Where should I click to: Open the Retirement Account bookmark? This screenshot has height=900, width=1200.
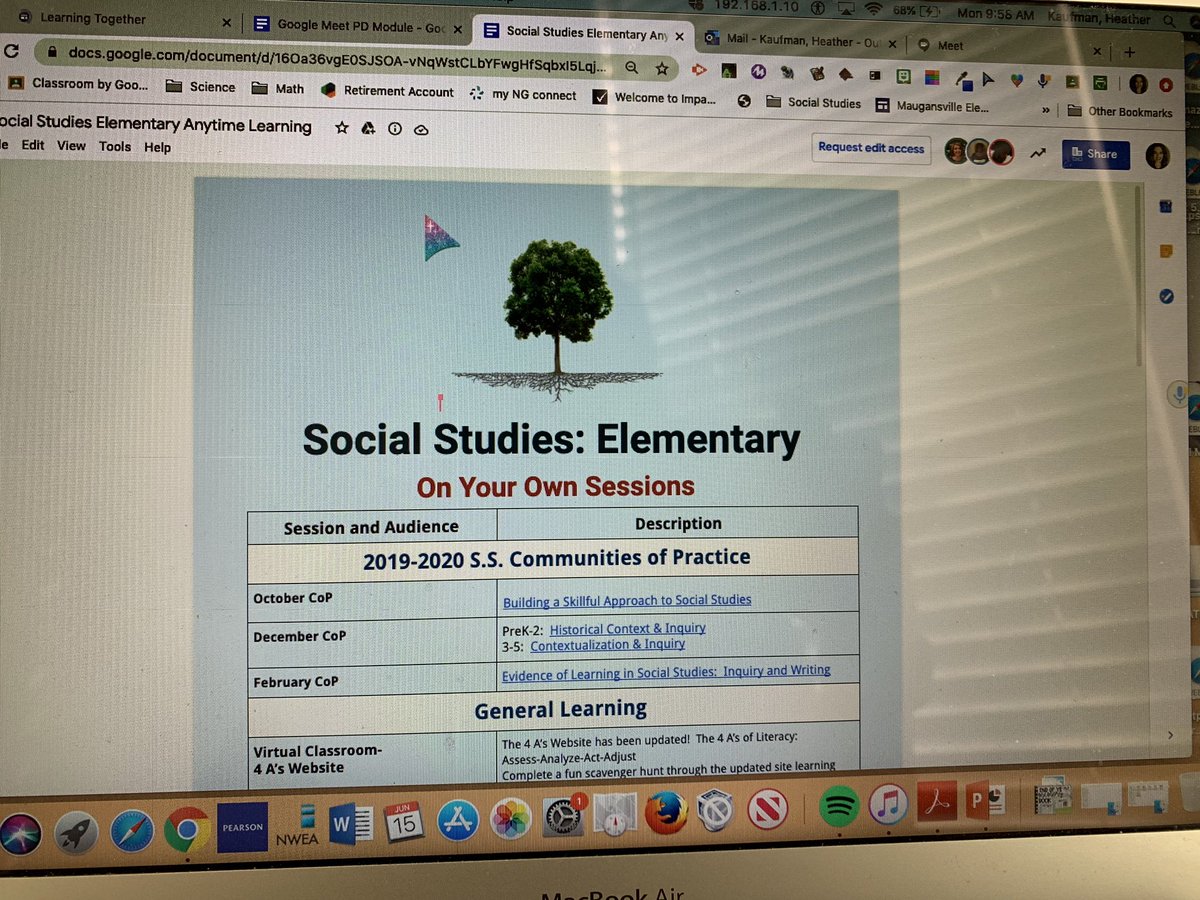(388, 91)
